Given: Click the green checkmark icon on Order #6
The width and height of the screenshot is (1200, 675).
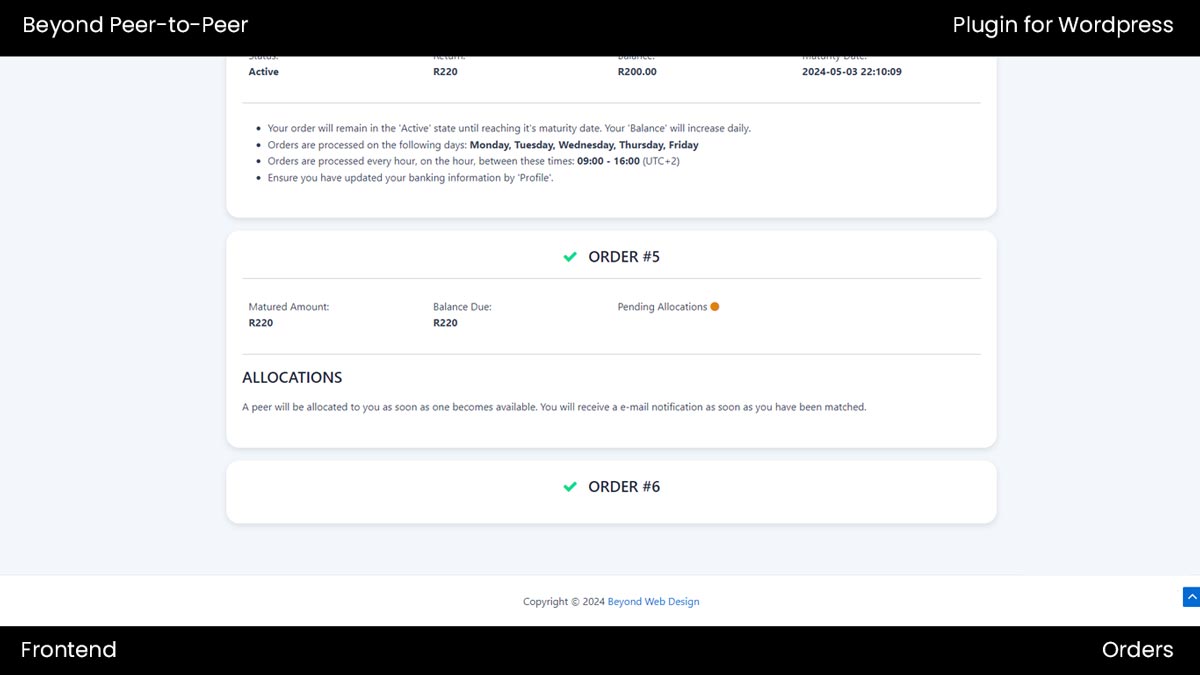Looking at the screenshot, I should coord(570,487).
